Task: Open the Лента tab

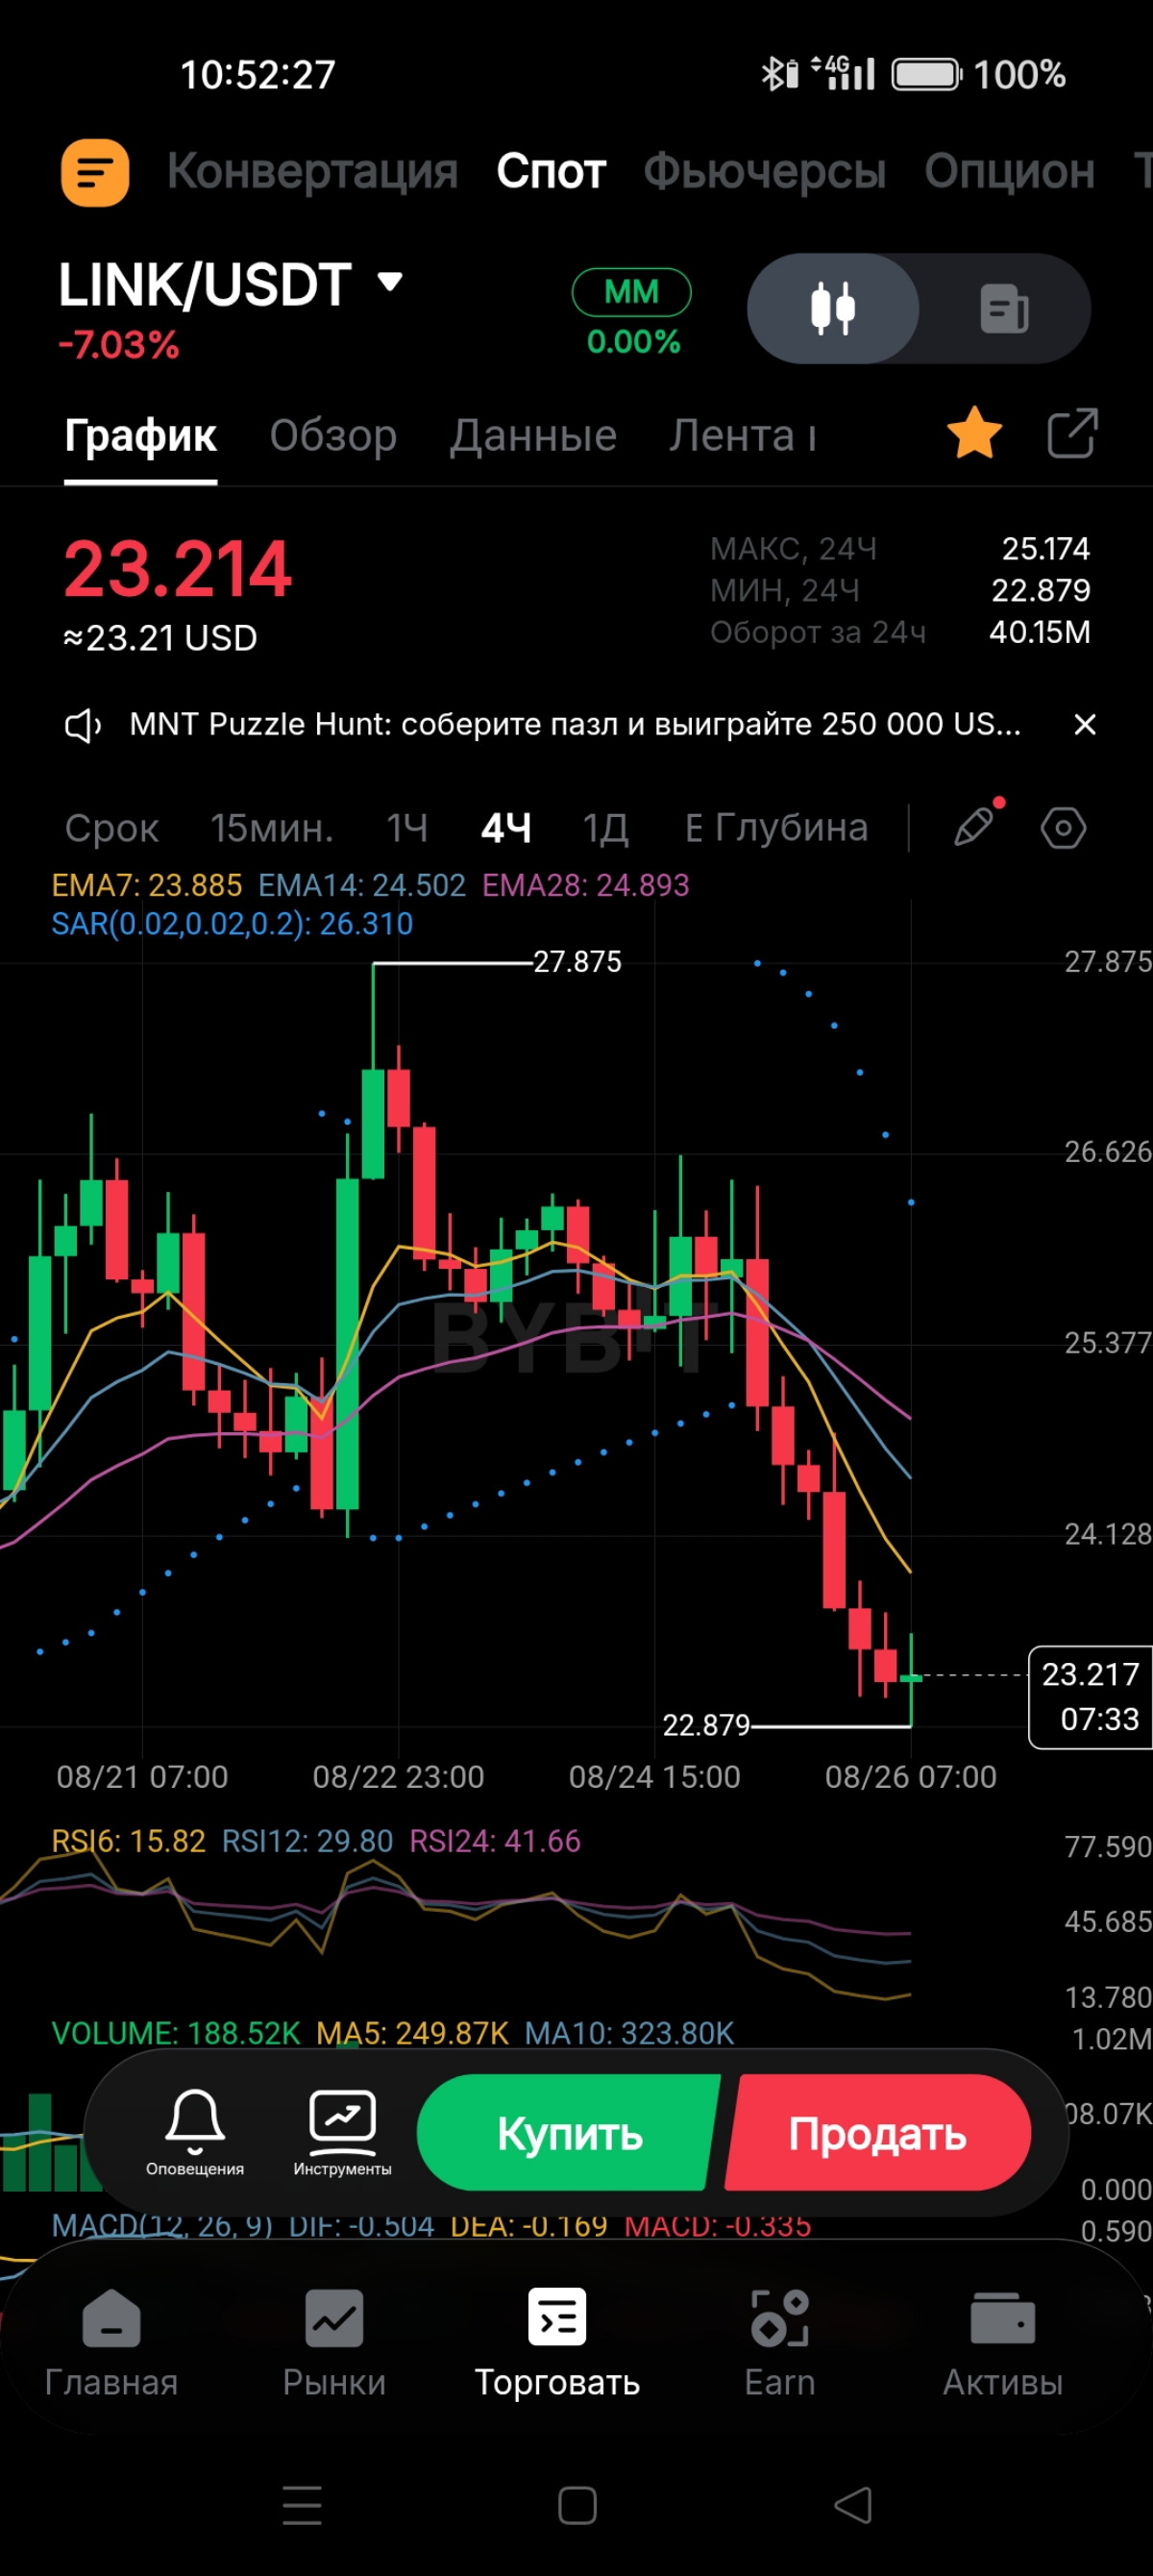Action: click(743, 436)
